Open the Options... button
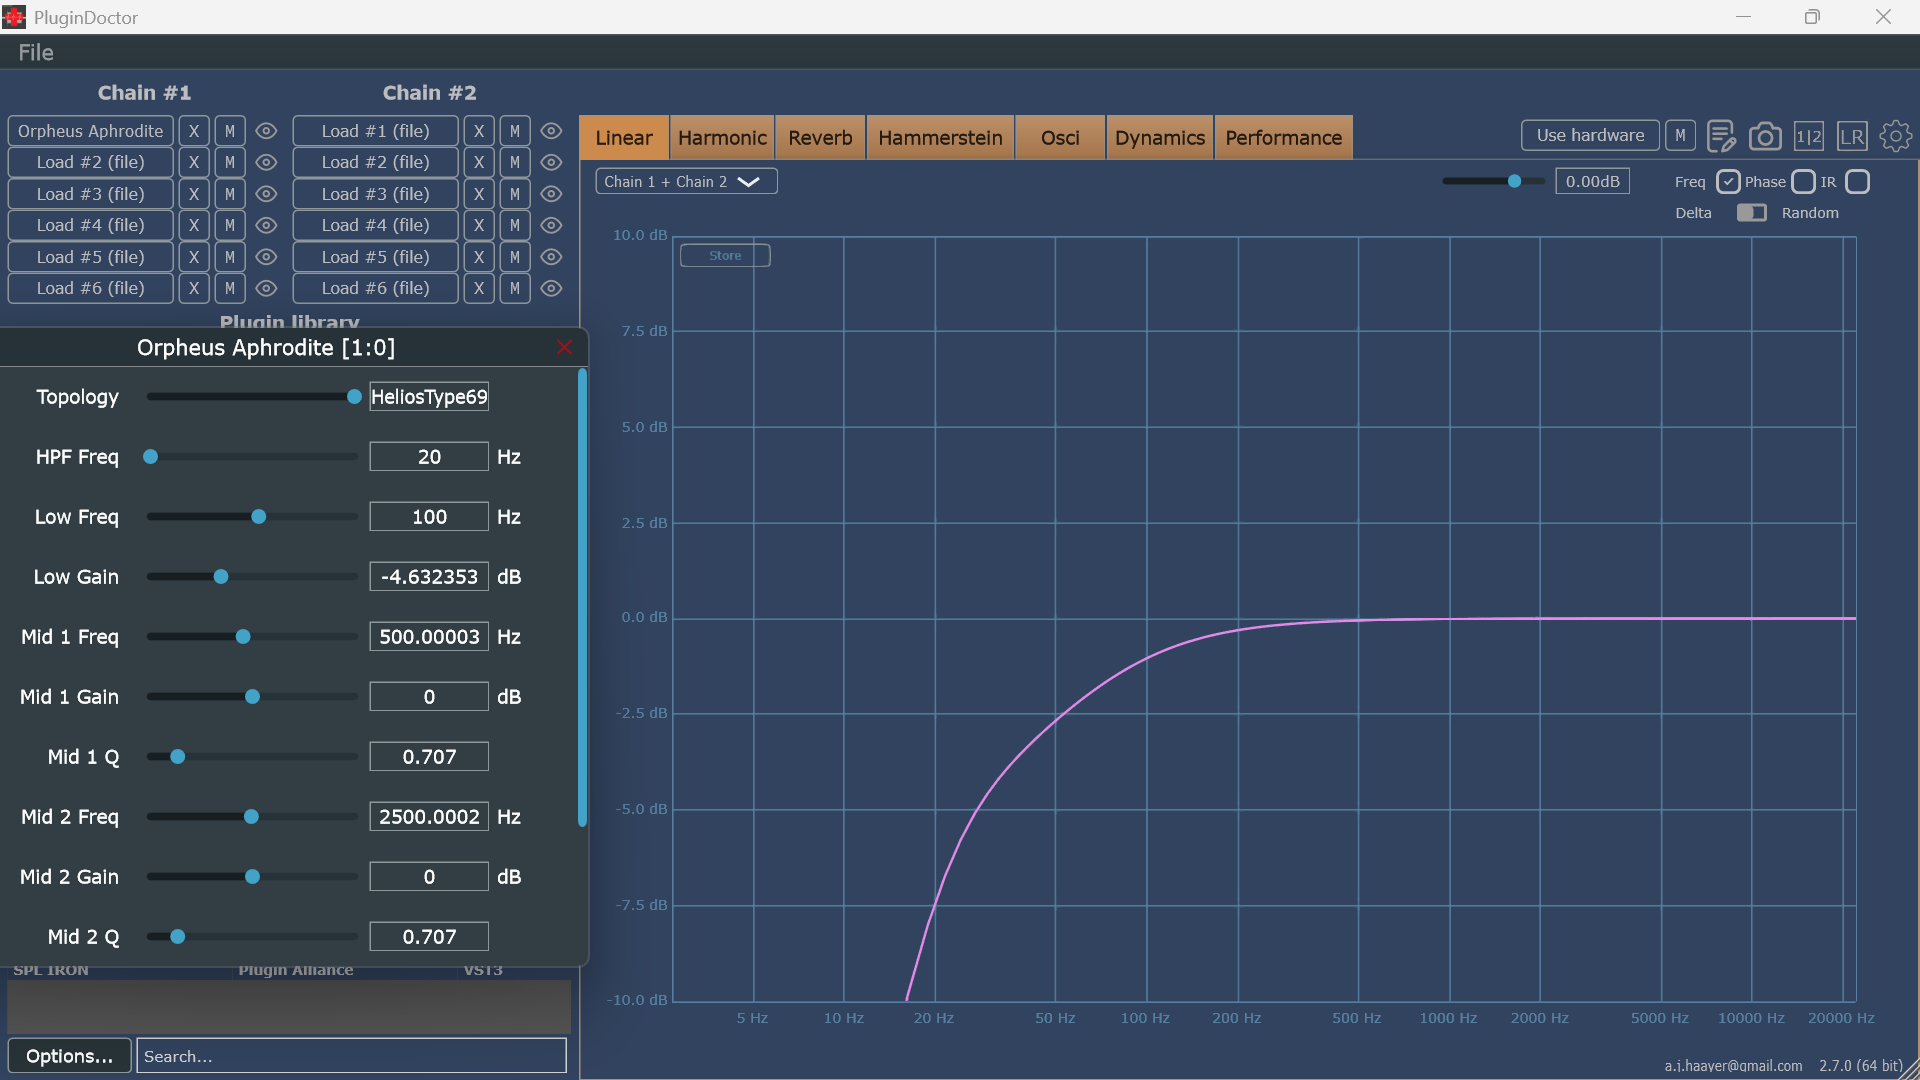This screenshot has width=1920, height=1080. (69, 1056)
